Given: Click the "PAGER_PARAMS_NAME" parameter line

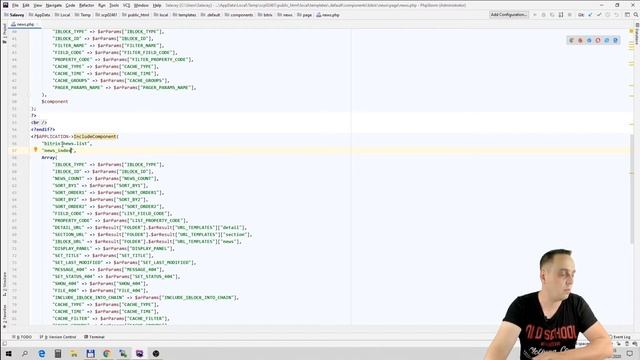Looking at the screenshot, I should click(124, 87).
